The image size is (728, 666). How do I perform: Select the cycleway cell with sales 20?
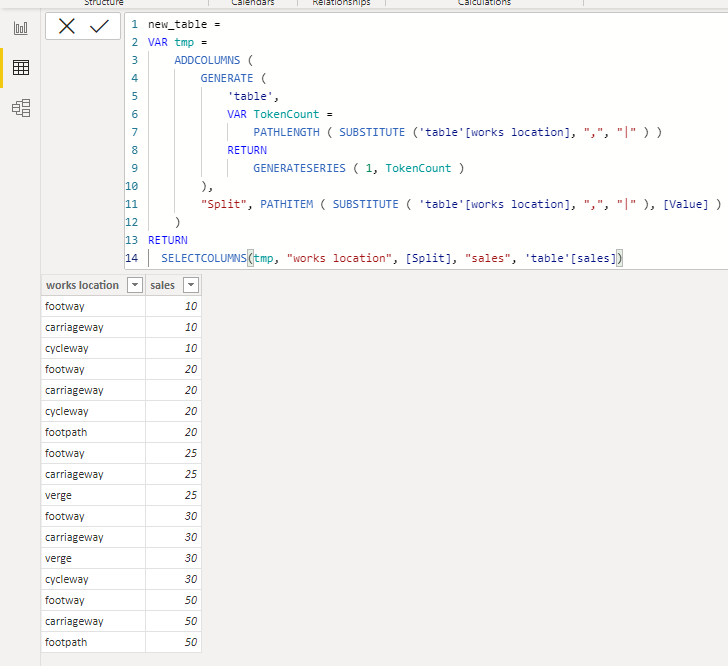click(93, 411)
